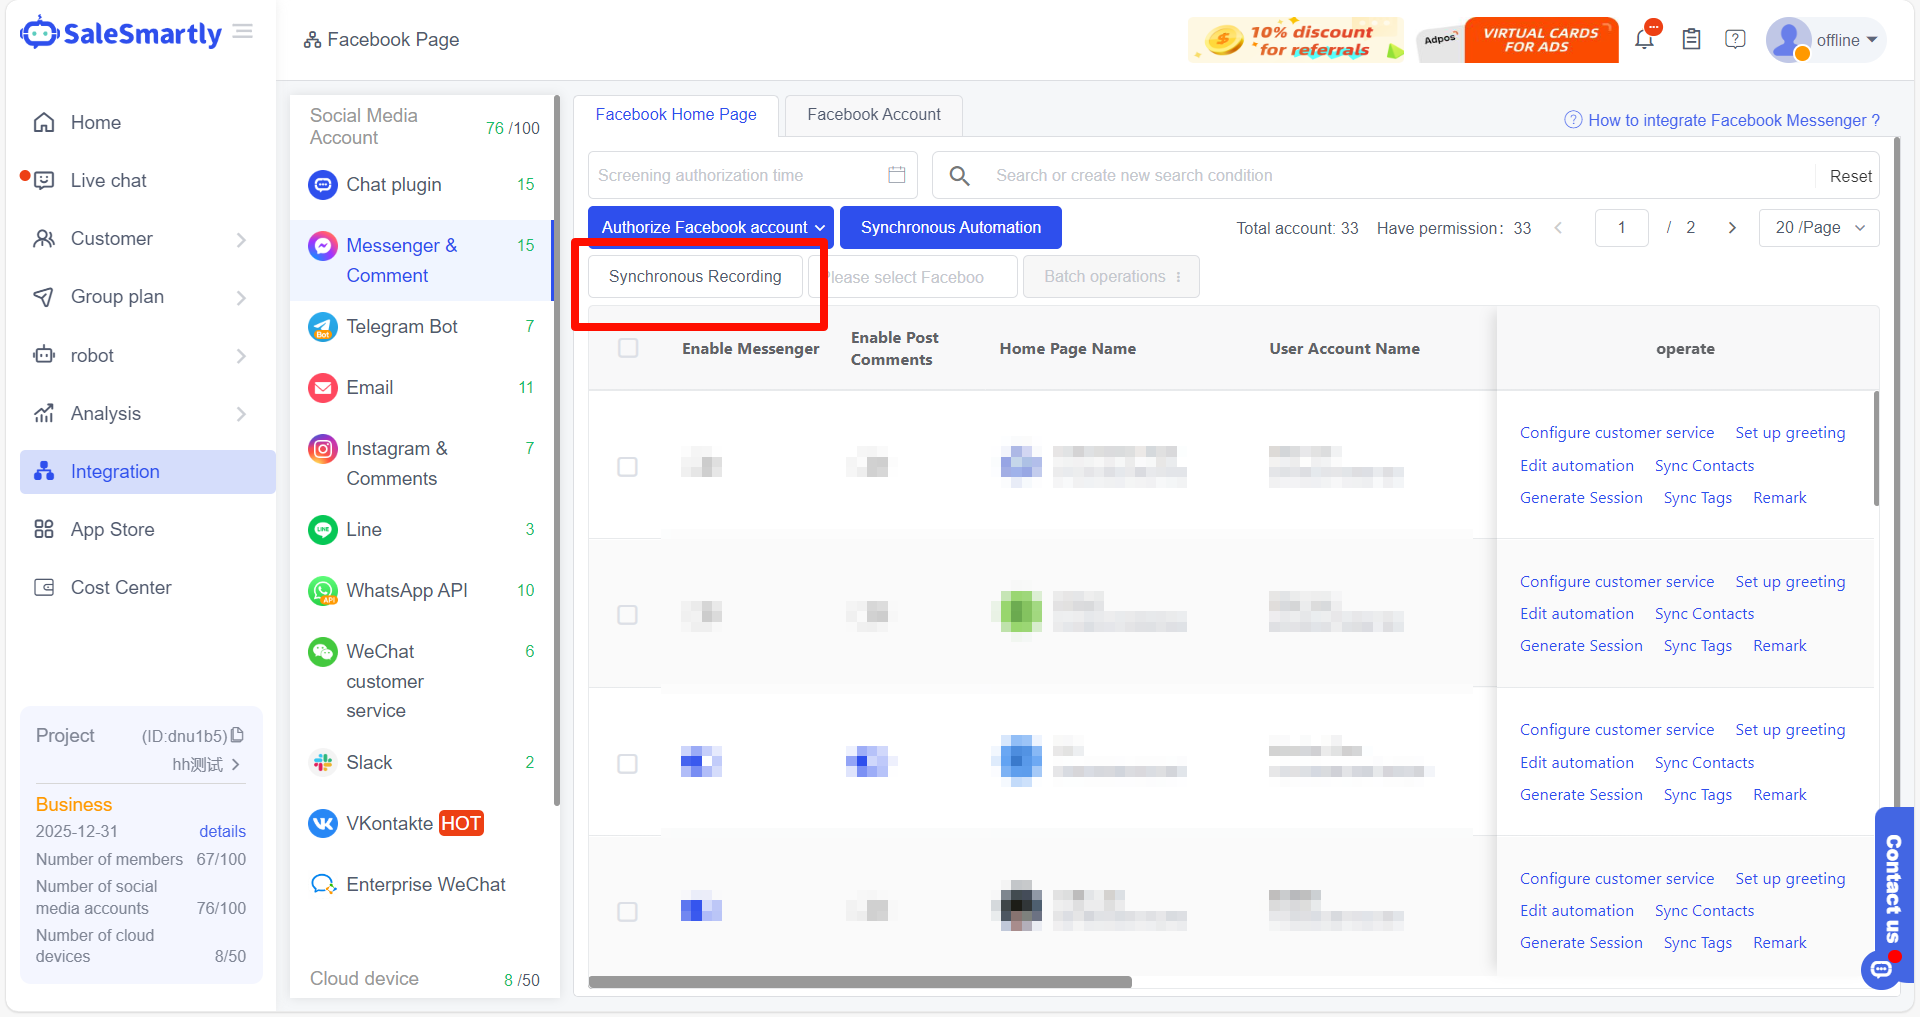Open the help question mark icon

pos(1735,40)
